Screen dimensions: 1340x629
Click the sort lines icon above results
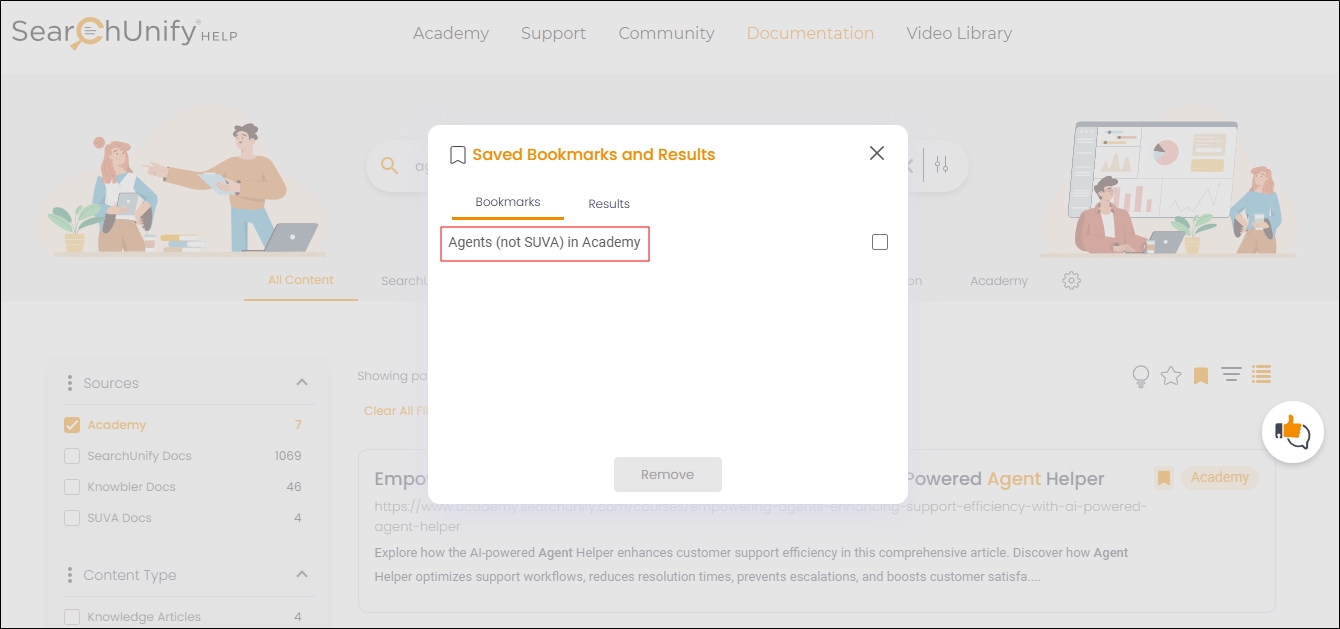1231,375
